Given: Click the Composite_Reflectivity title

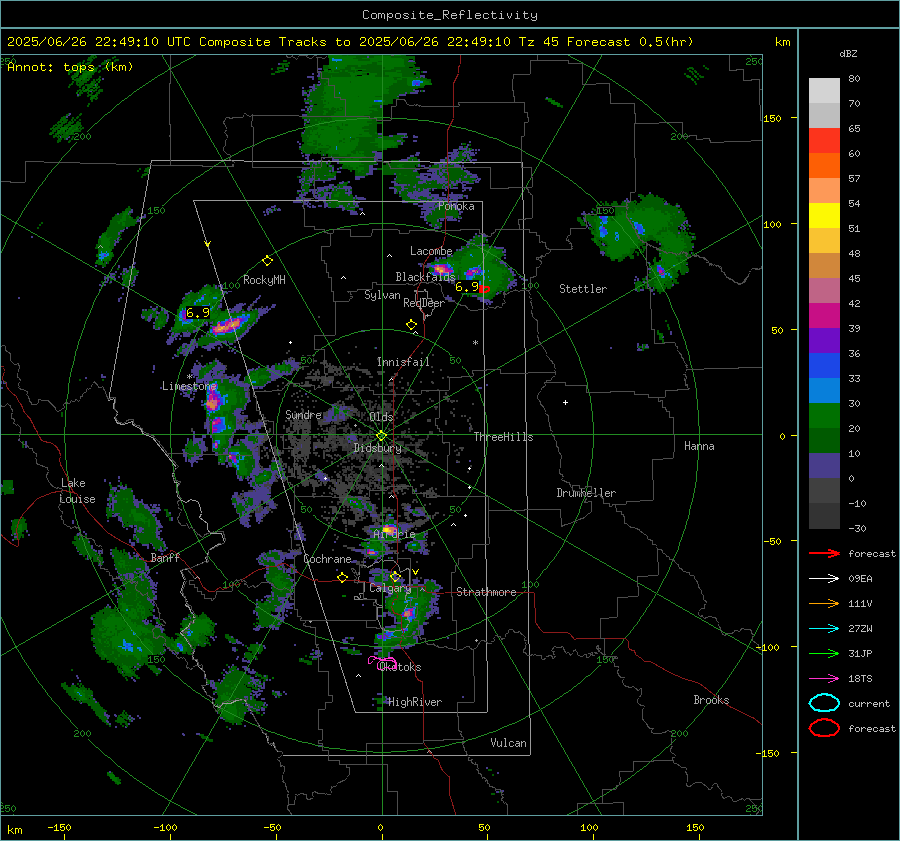Looking at the screenshot, I should 449,15.
